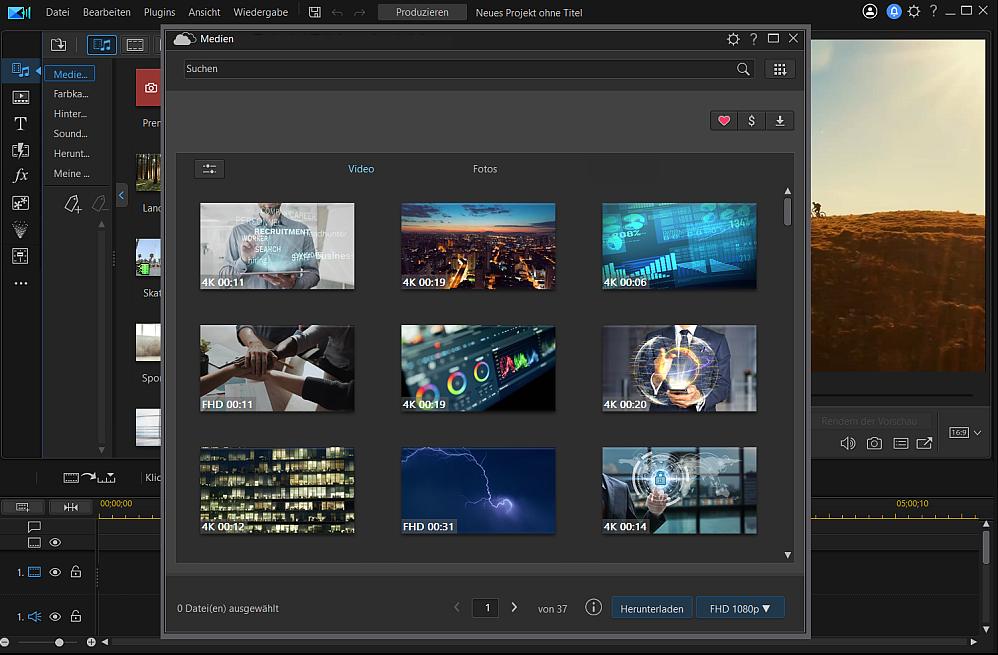
Task: Open the Media Room icon in sidebar
Action: (20, 70)
